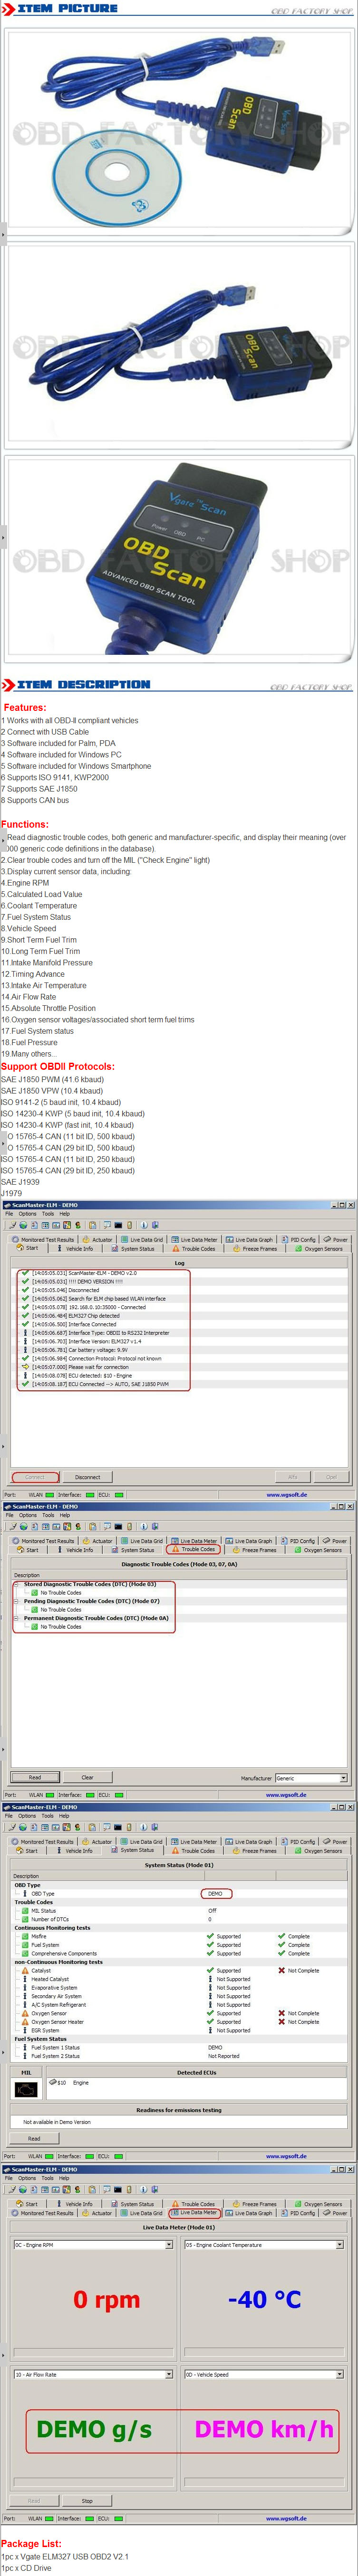Open the Manufacturer Generic combo box
358x2576 pixels.
pos(343,1778)
